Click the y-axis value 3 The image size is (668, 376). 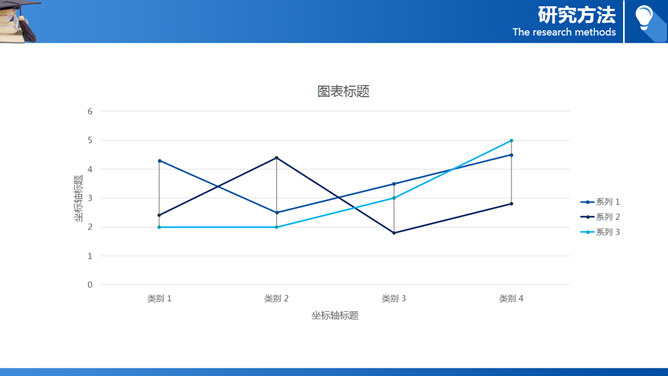click(x=90, y=198)
